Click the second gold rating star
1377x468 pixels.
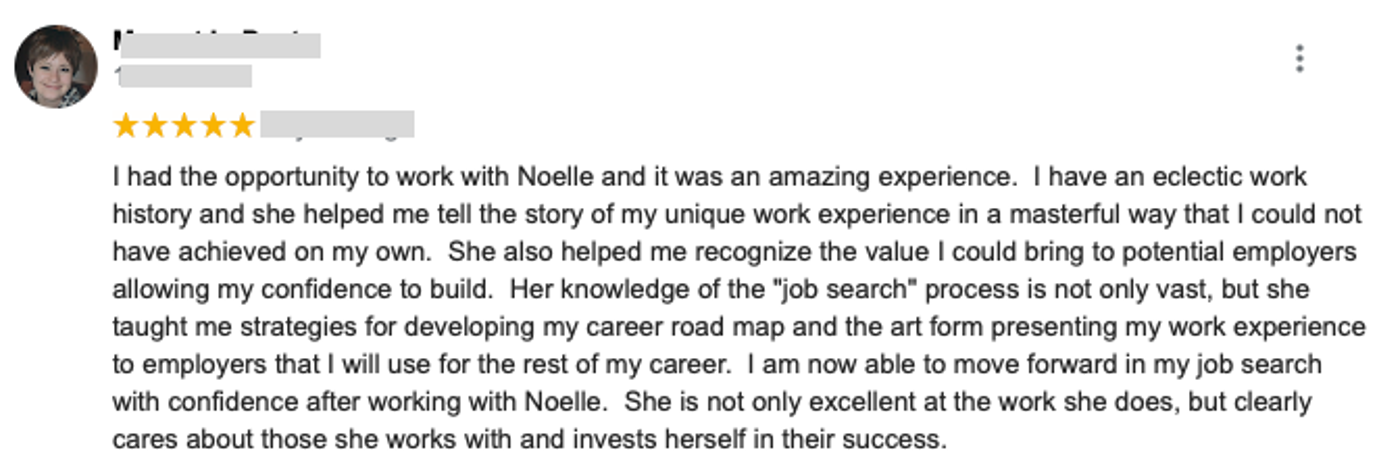click(x=155, y=126)
